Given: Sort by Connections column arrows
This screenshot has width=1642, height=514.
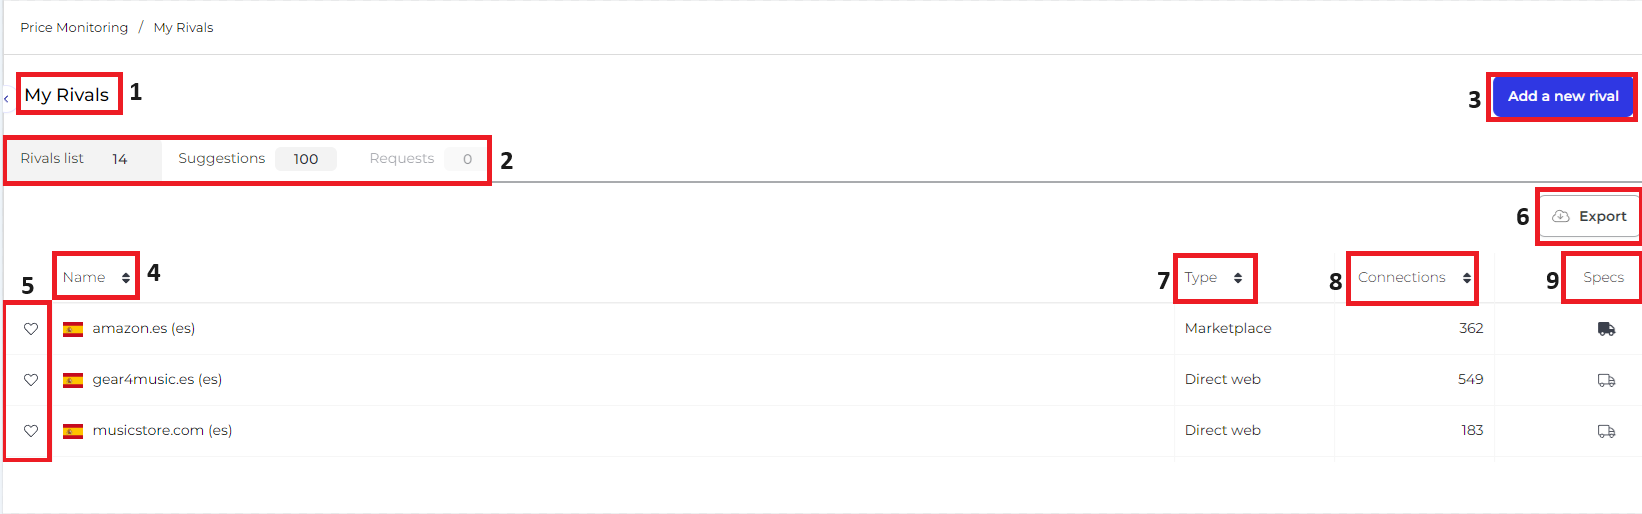Looking at the screenshot, I should [1467, 278].
